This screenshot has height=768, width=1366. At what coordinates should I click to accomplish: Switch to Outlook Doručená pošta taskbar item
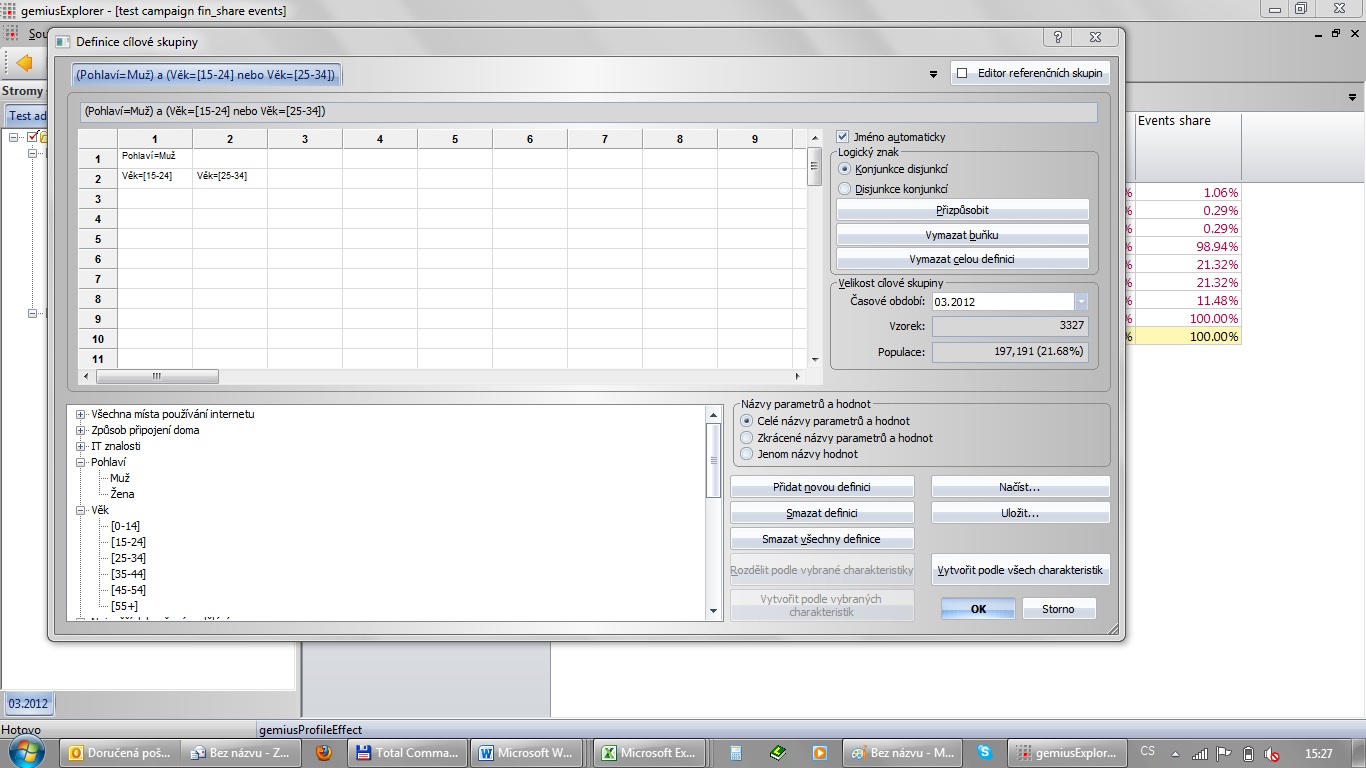(121, 752)
